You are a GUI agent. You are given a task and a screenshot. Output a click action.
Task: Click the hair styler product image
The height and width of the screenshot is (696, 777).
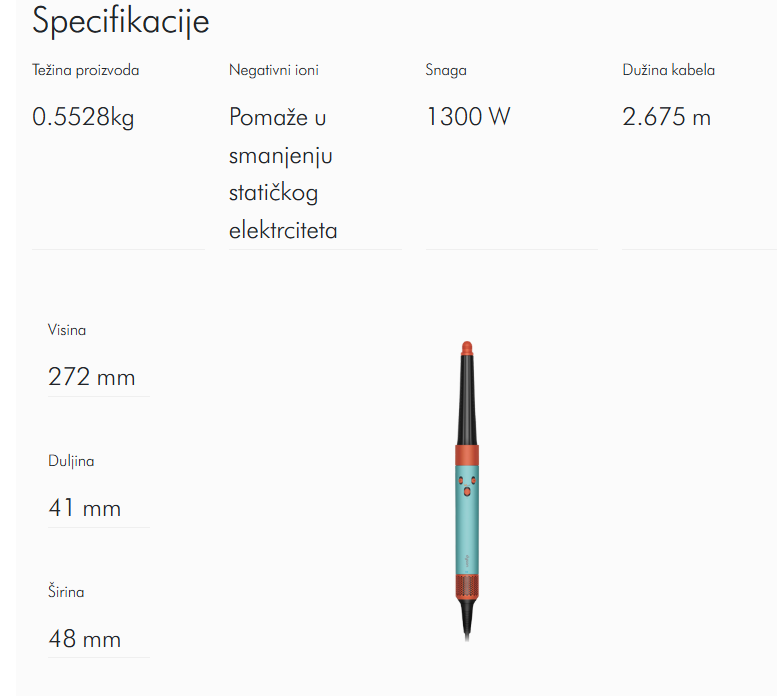pos(467,491)
